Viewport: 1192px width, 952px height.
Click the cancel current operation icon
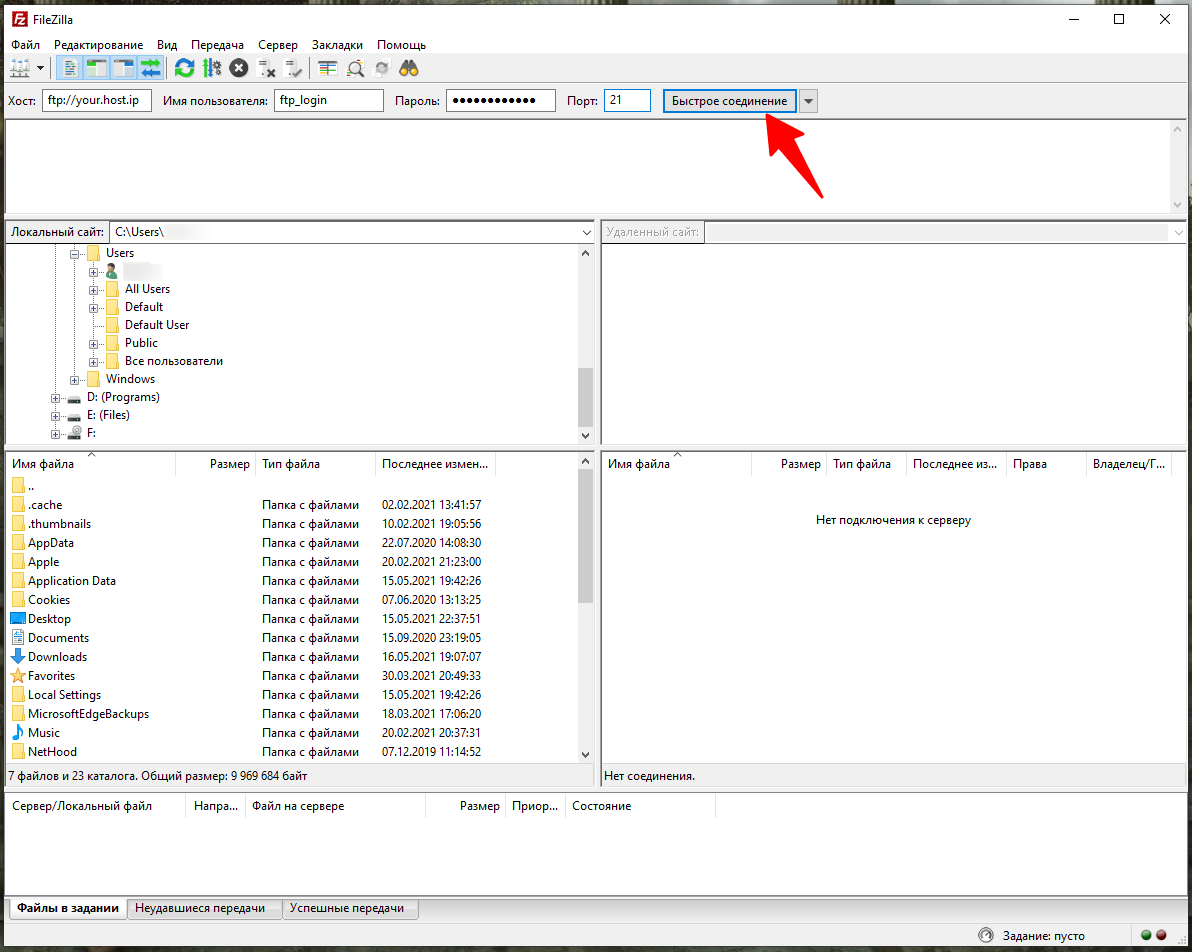[238, 68]
